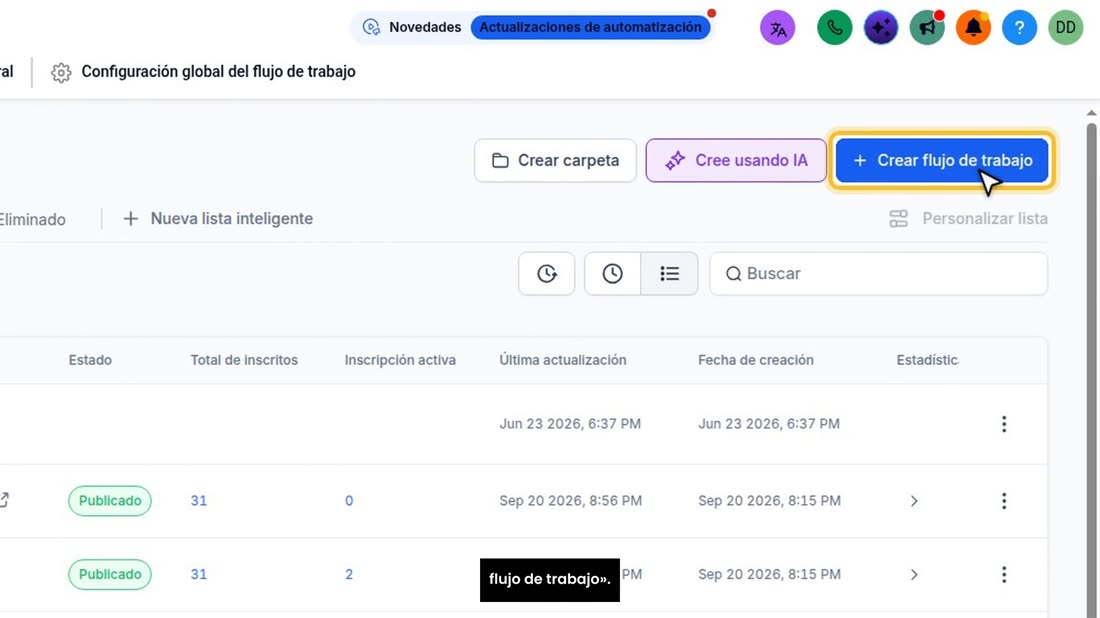Click the Novedades label

tap(425, 27)
